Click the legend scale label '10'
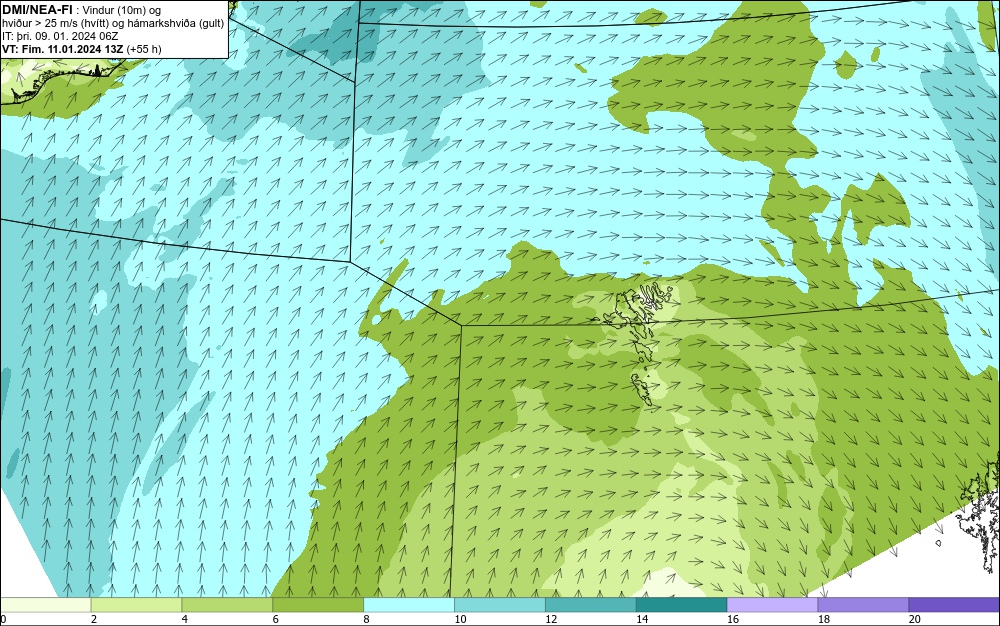1000x626 pixels. 460,619
